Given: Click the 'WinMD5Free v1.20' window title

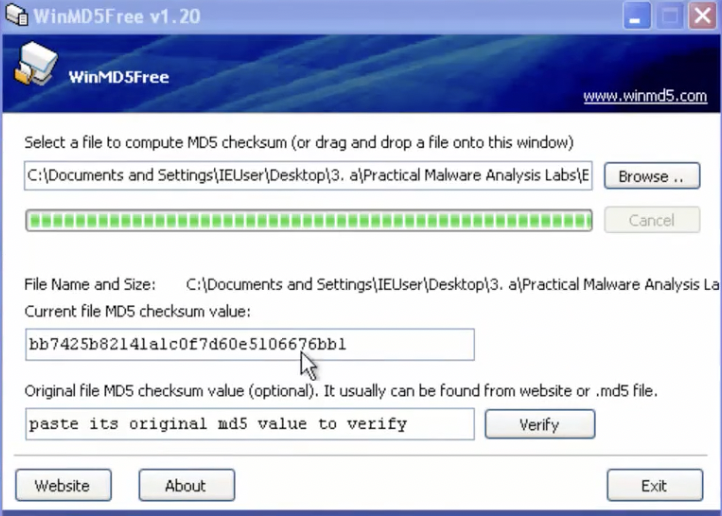Looking at the screenshot, I should coord(117,17).
